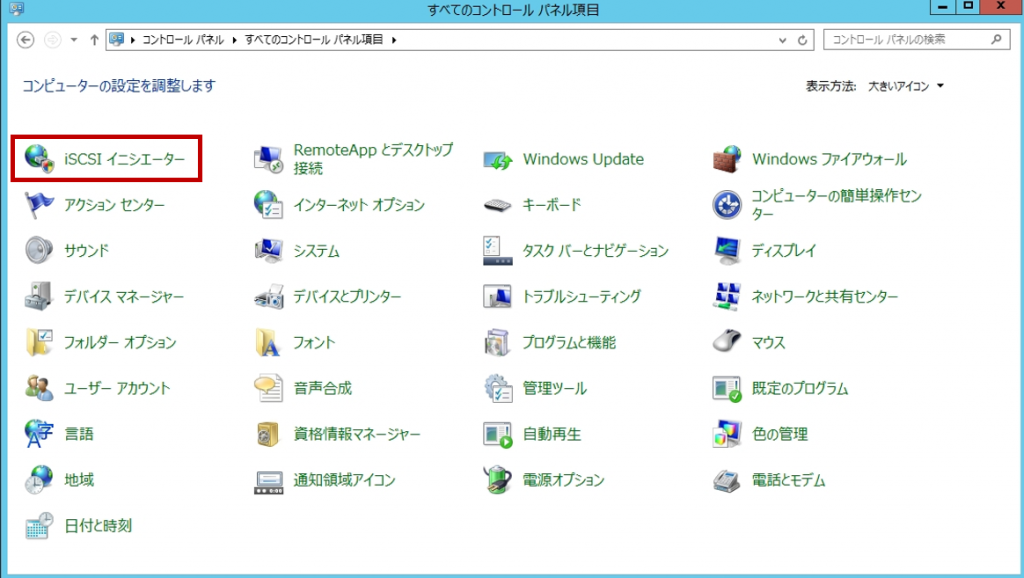Open the コンピューターの簡単操作センター icon

click(727, 205)
